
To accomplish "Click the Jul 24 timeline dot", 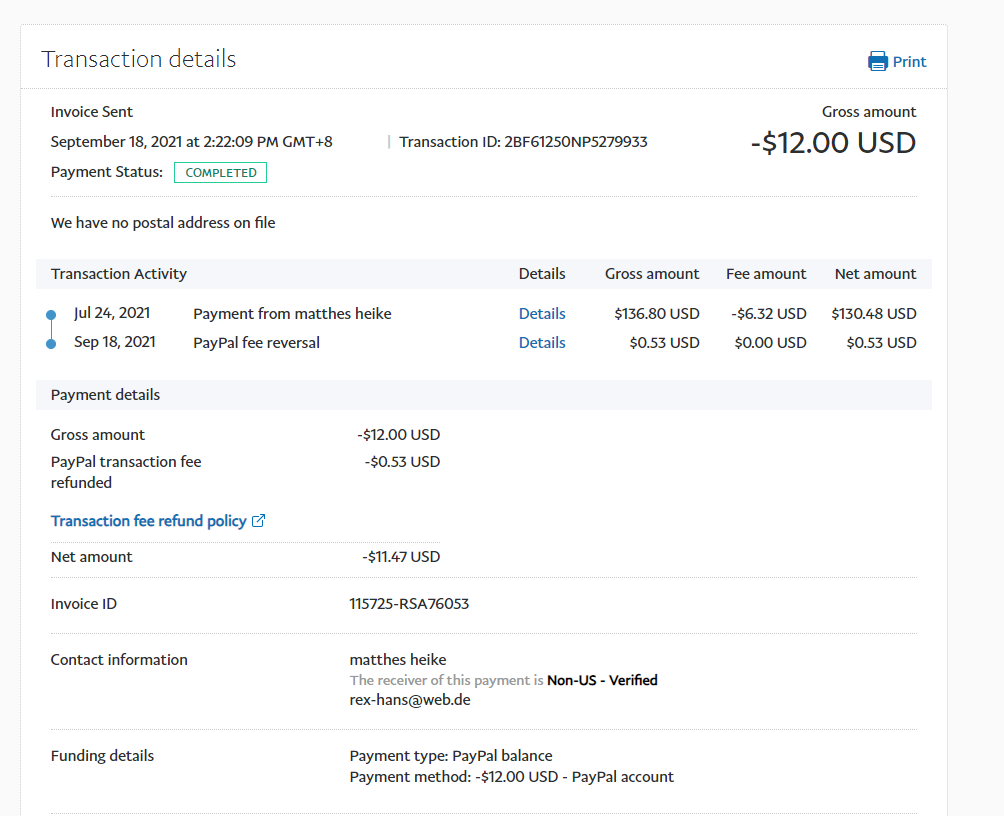I will pyautogui.click(x=51, y=315).
